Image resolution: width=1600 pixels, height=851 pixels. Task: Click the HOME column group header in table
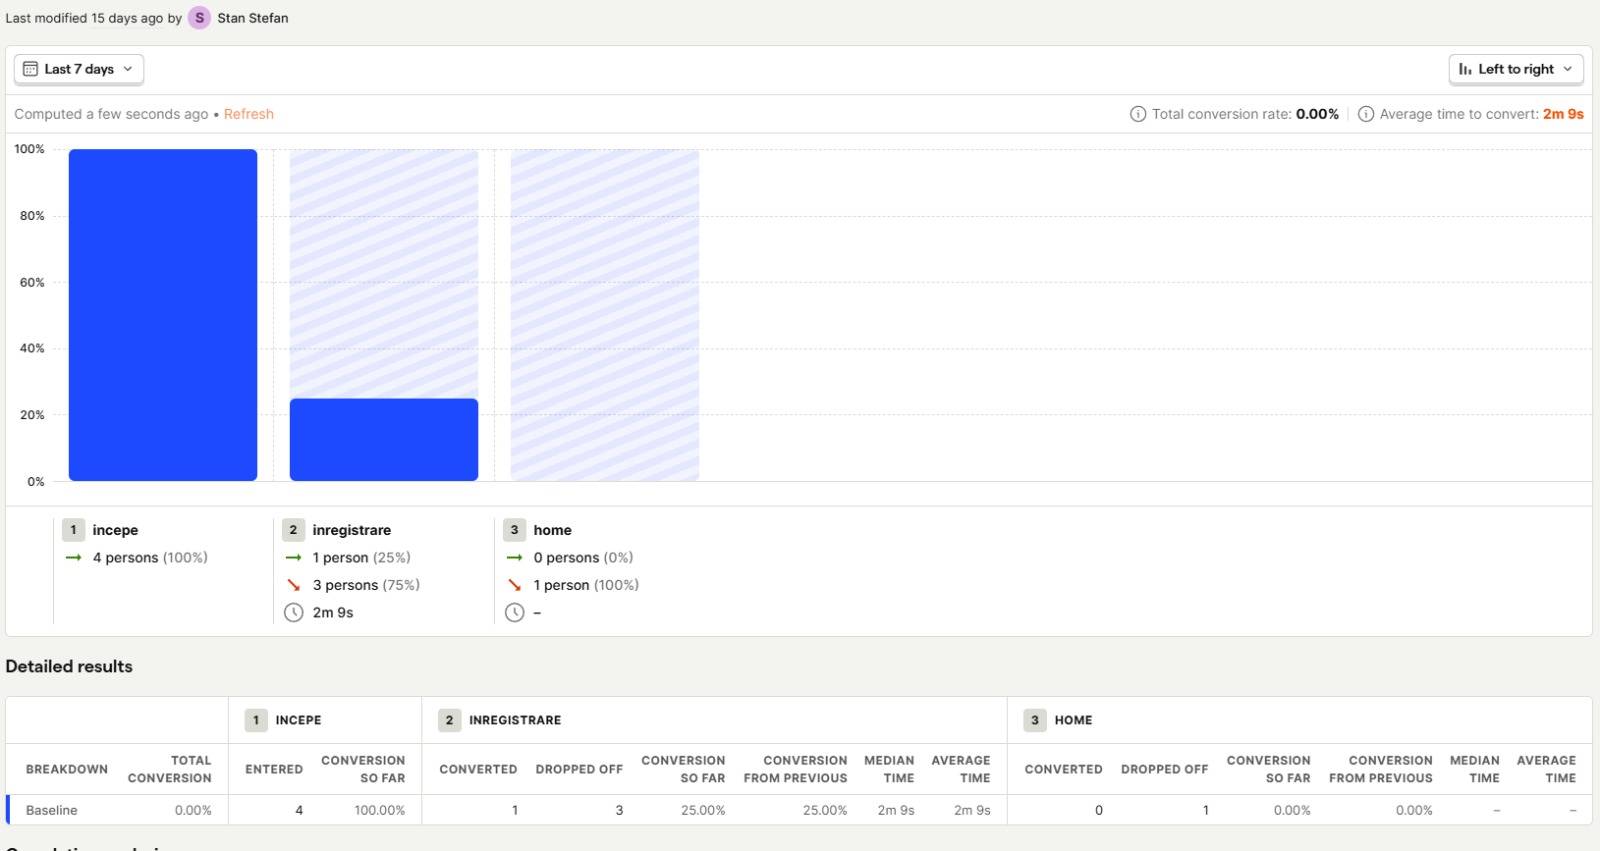tap(1073, 720)
